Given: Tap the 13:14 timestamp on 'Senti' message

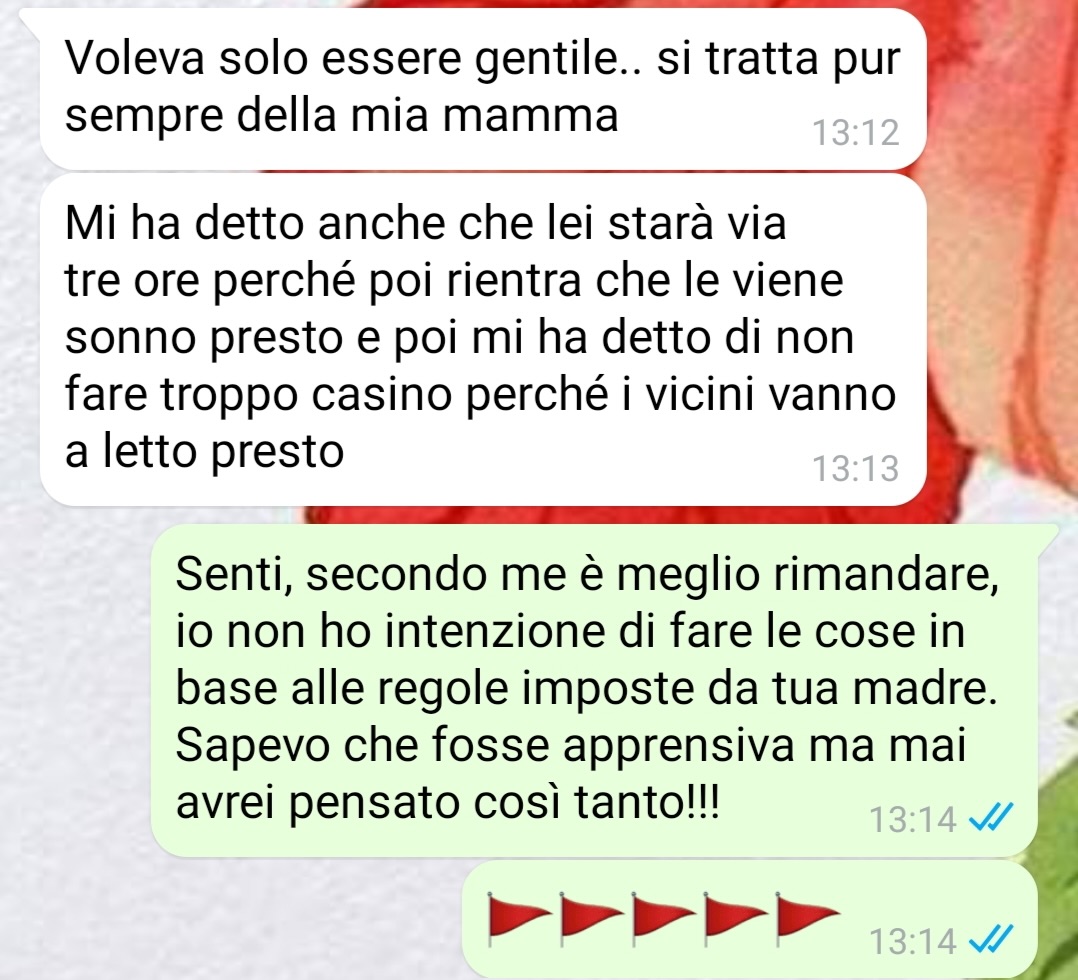Looking at the screenshot, I should click(913, 818).
